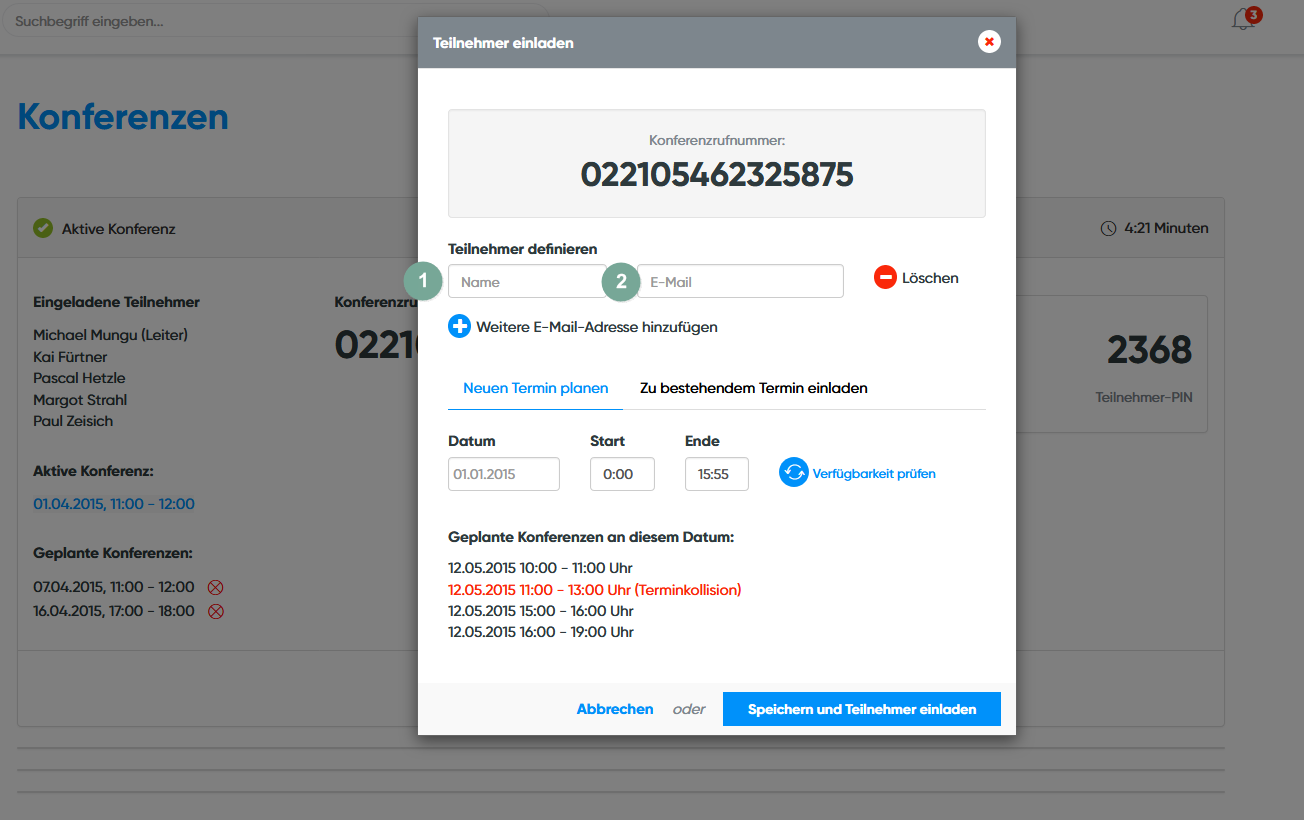The image size is (1304, 820).
Task: Click the clock icon beside 4:21 Minuten
Action: (x=1108, y=229)
